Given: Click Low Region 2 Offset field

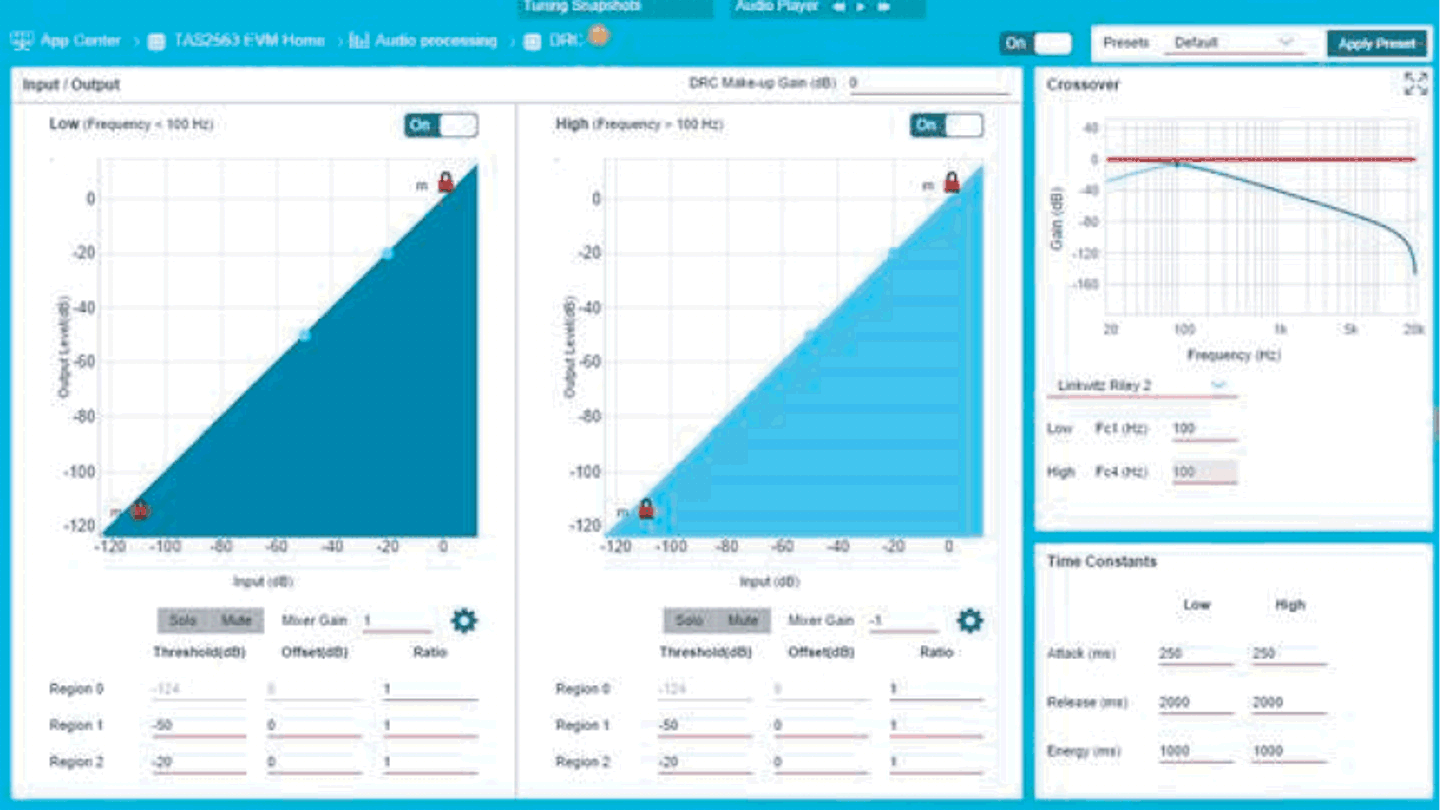Looking at the screenshot, I should 314,763.
